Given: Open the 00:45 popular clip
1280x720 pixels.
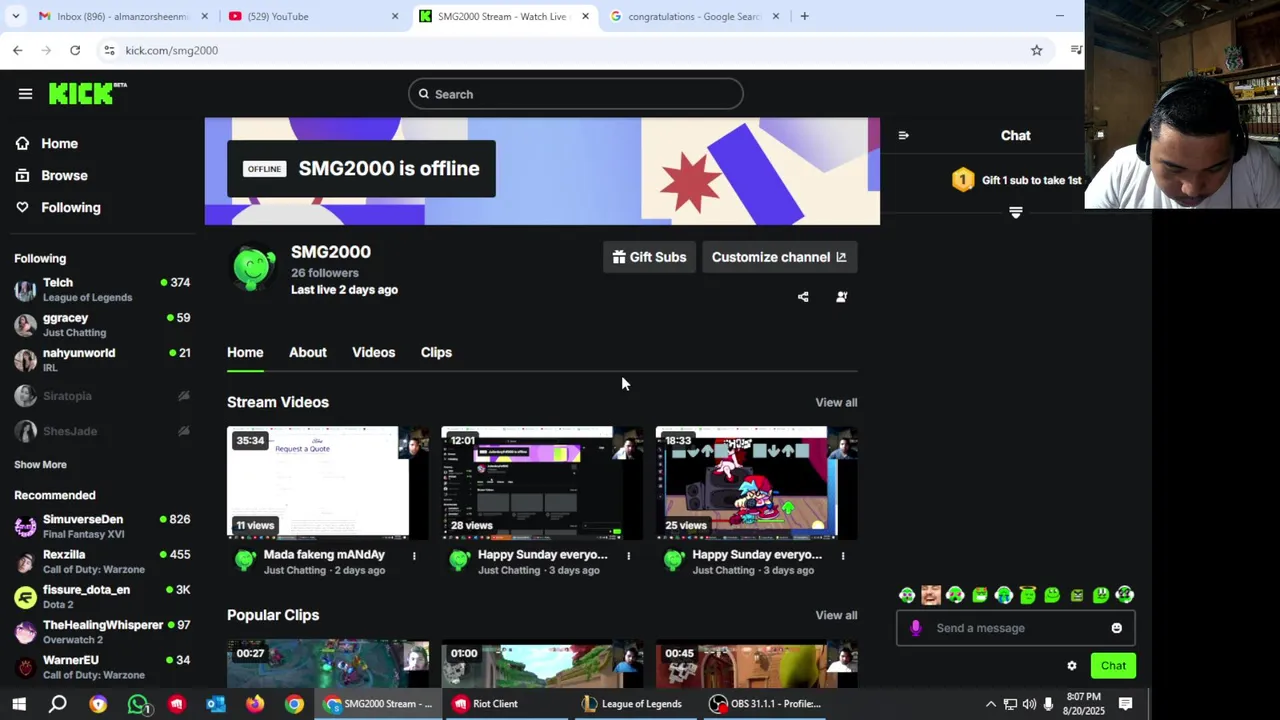Looking at the screenshot, I should point(756,664).
